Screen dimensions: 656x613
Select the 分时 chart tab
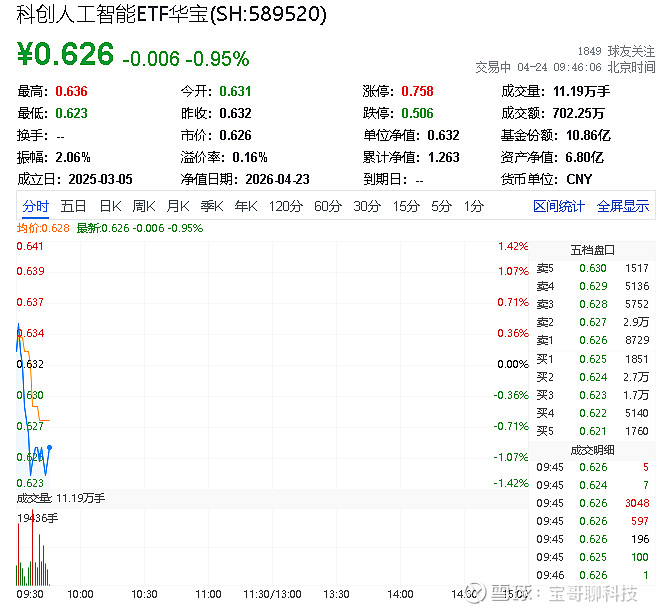(x=36, y=206)
